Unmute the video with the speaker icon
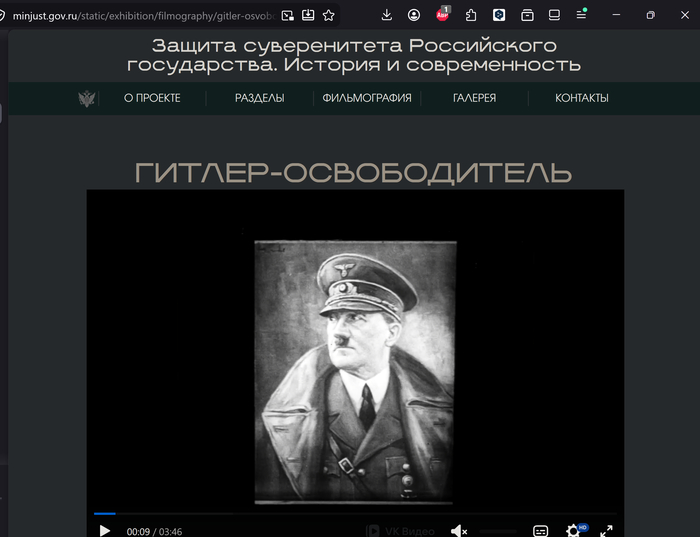The width and height of the screenshot is (700, 537). 458,531
